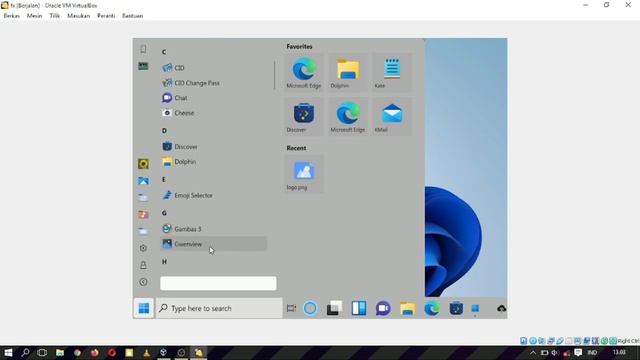Click Microsoft Edge tile beside KMail tile
The width and height of the screenshot is (640, 360).
tap(348, 117)
